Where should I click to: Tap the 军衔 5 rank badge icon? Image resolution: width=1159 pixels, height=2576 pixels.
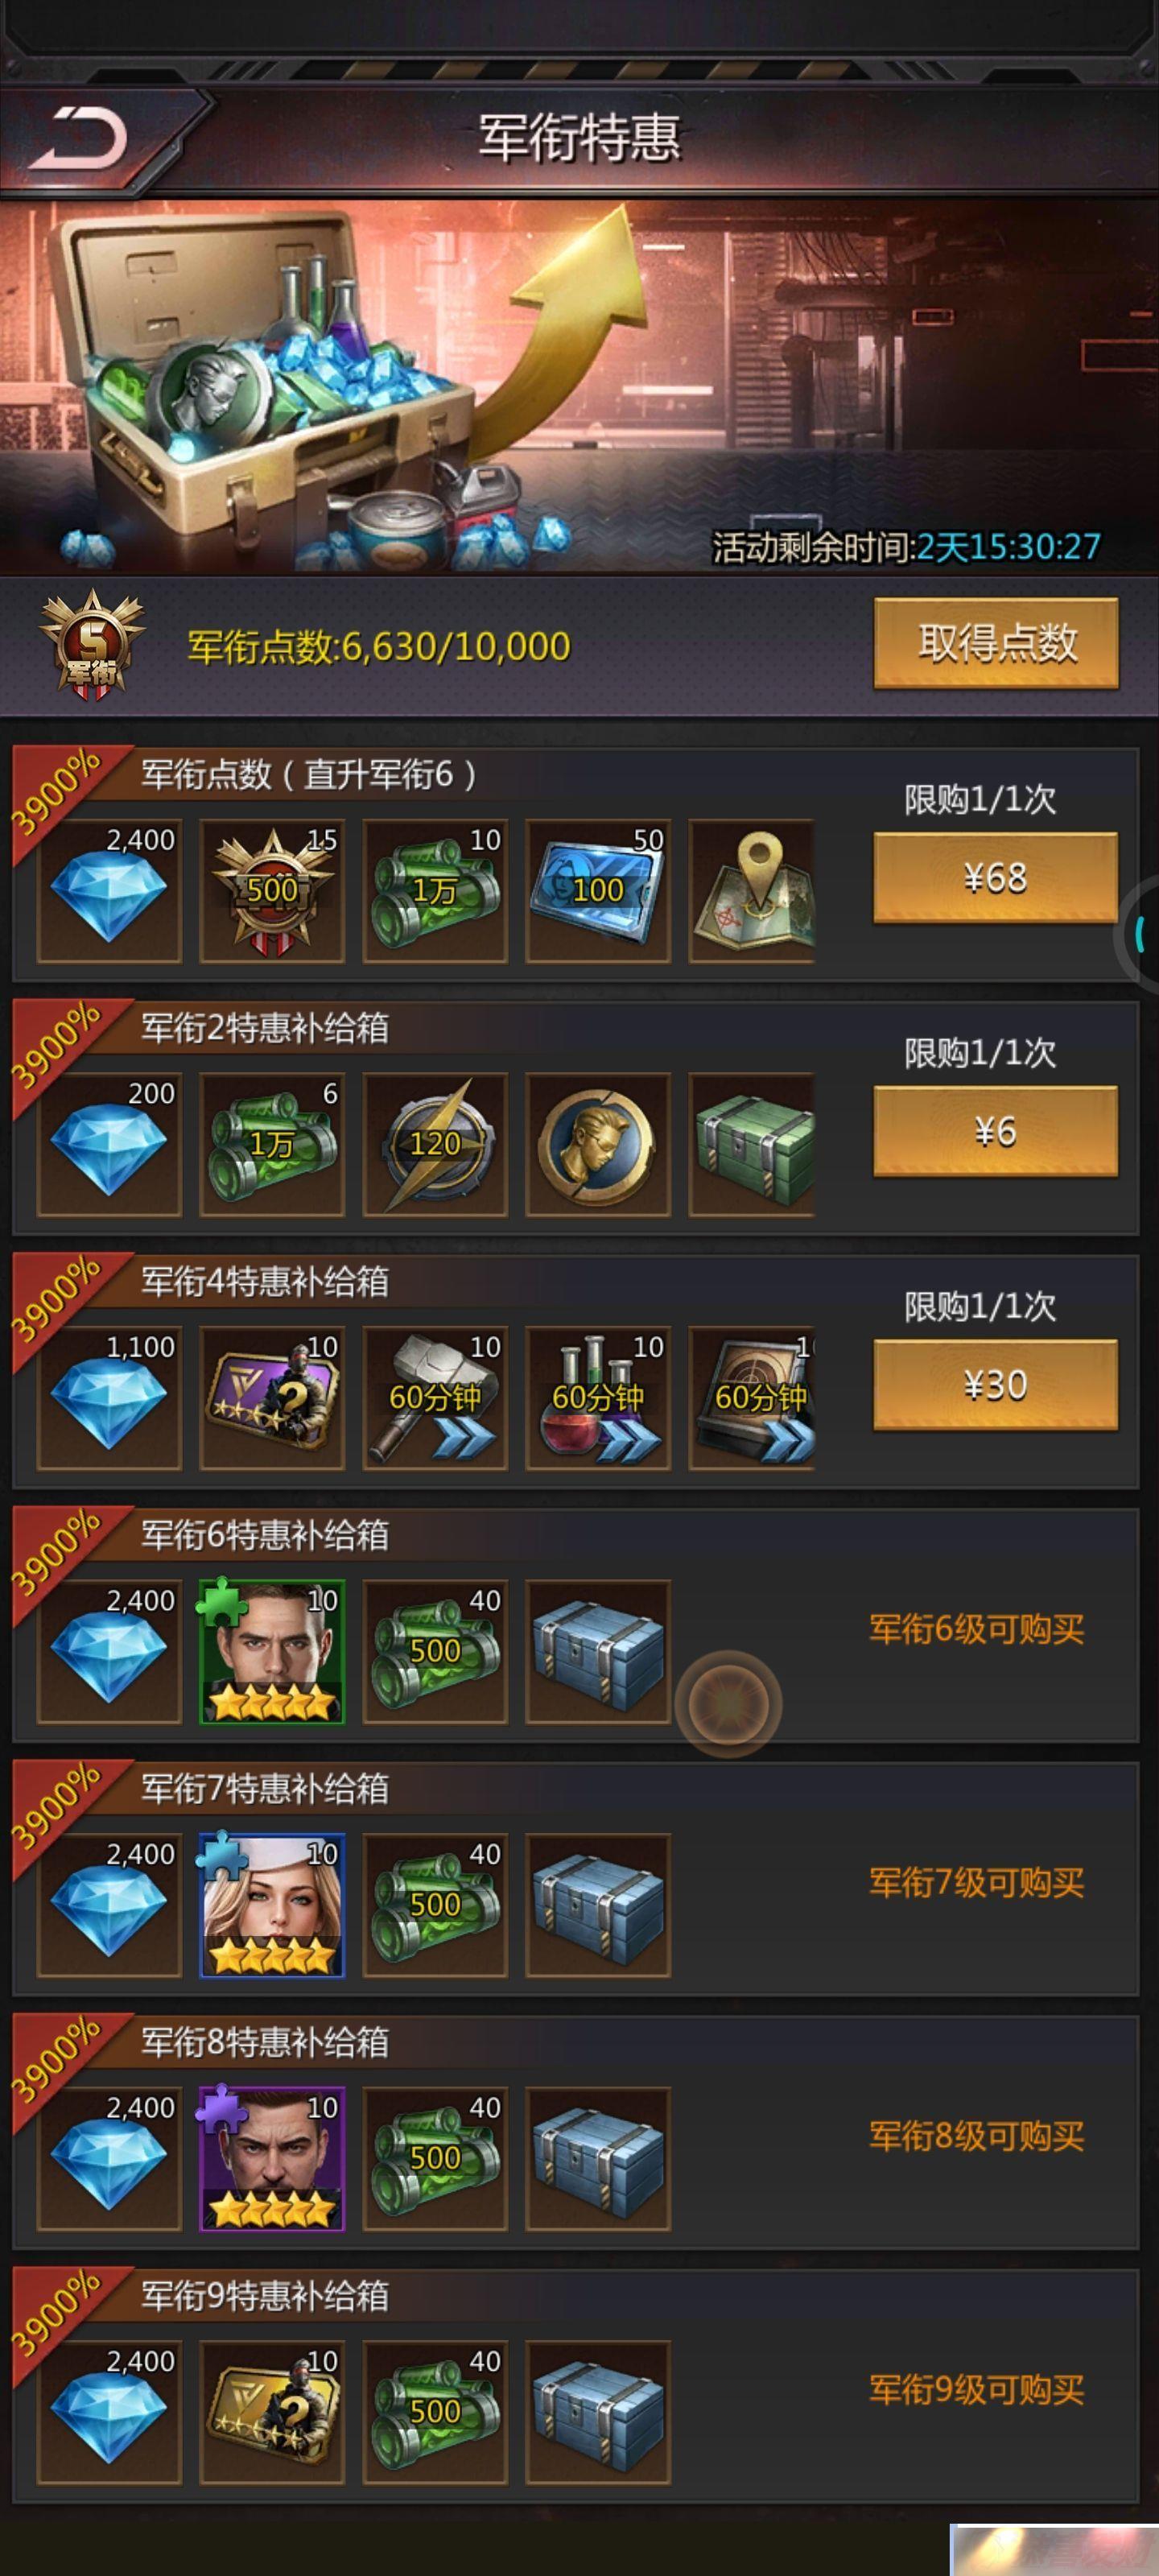(x=92, y=643)
